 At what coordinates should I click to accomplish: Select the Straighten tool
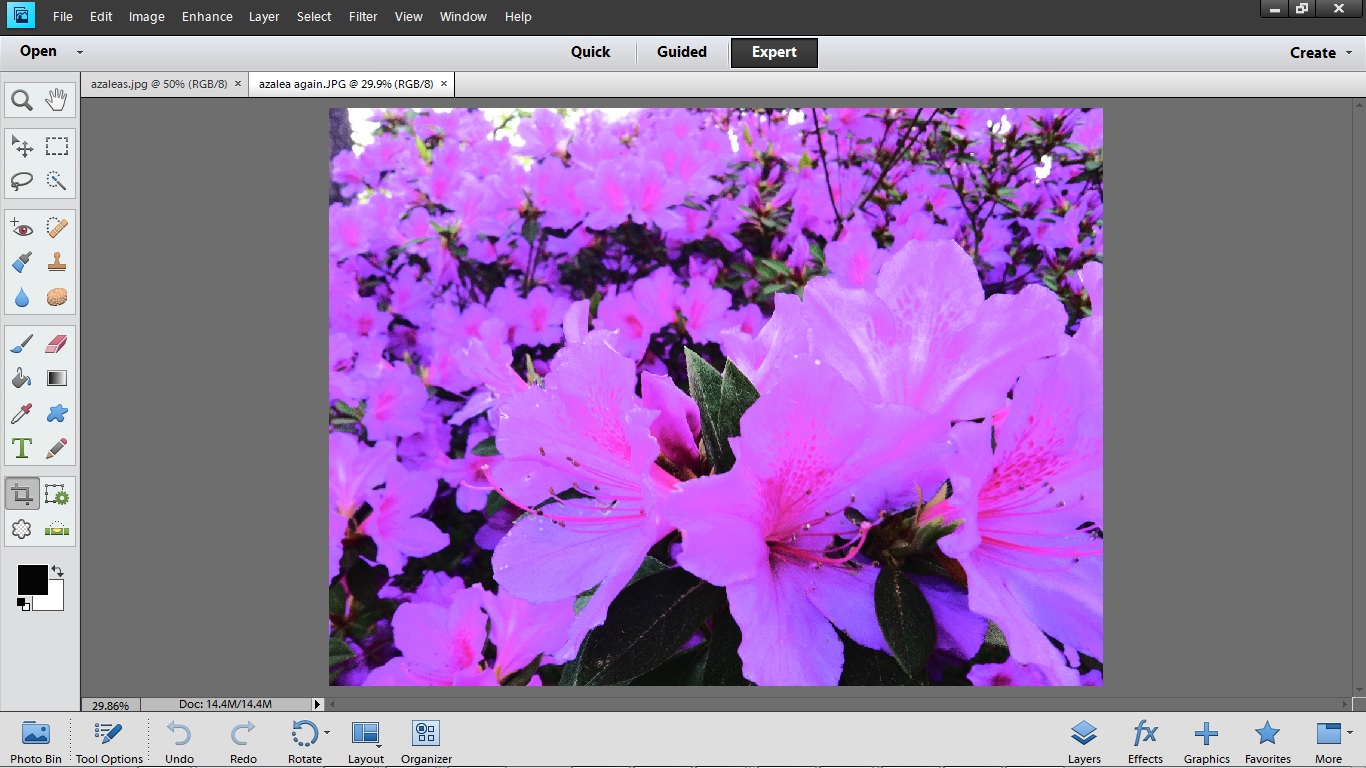(x=57, y=528)
